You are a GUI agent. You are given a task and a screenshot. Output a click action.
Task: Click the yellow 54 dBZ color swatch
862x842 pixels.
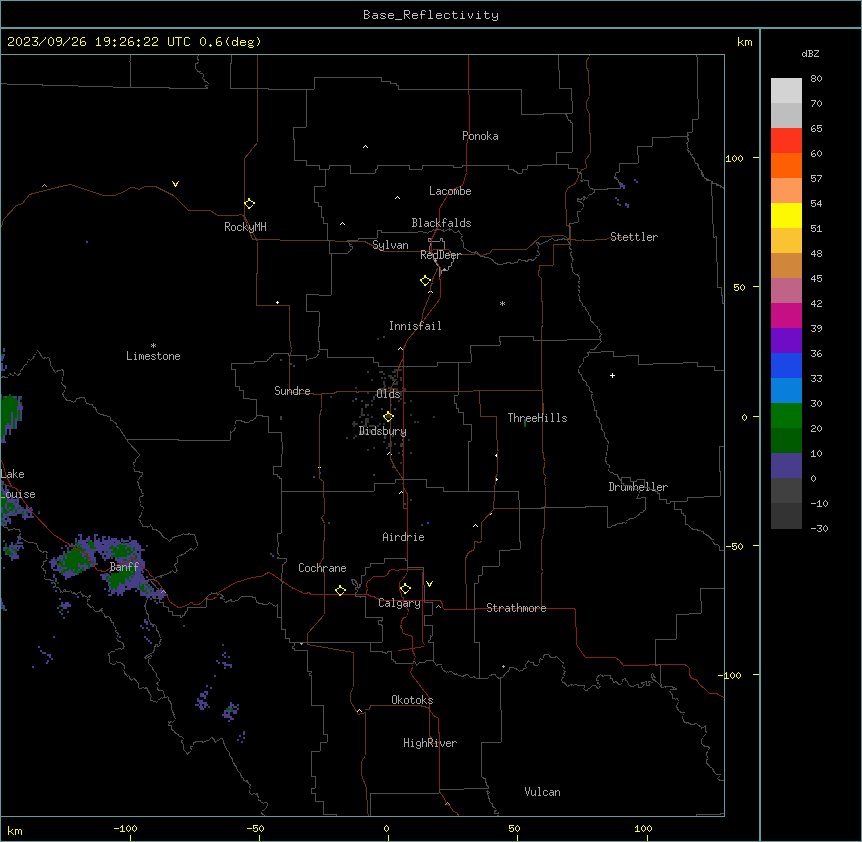pyautogui.click(x=786, y=215)
